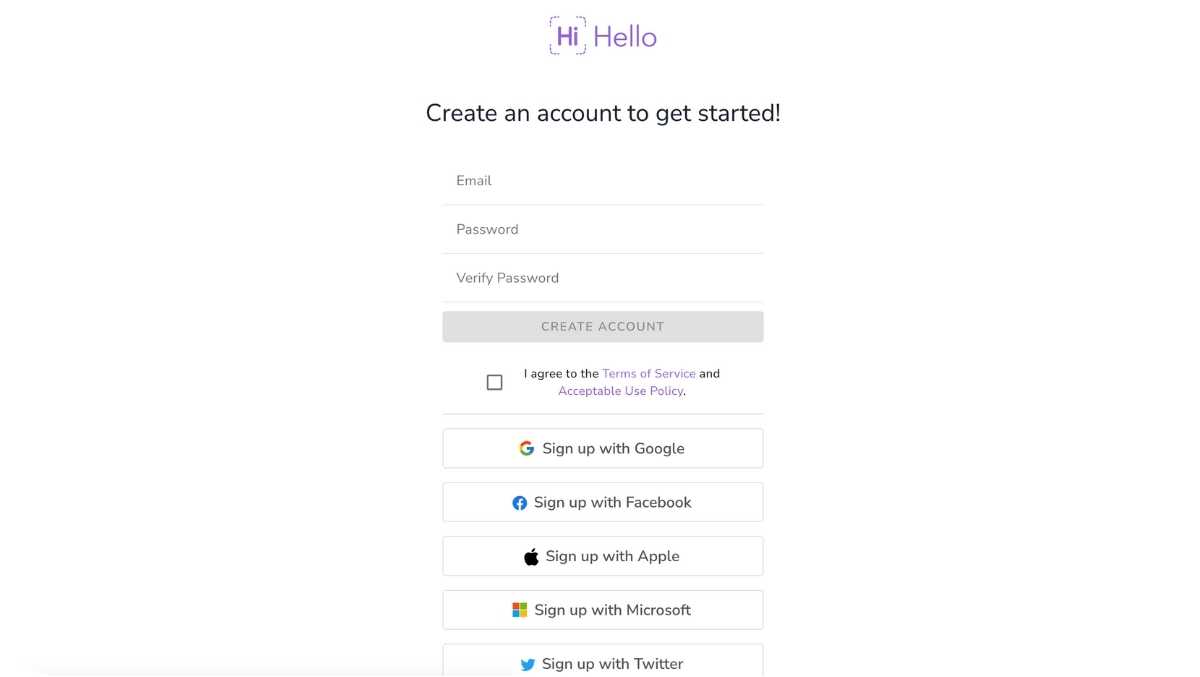Click the Facebook logo icon
Viewport: 1200px width, 677px height.
[520, 502]
